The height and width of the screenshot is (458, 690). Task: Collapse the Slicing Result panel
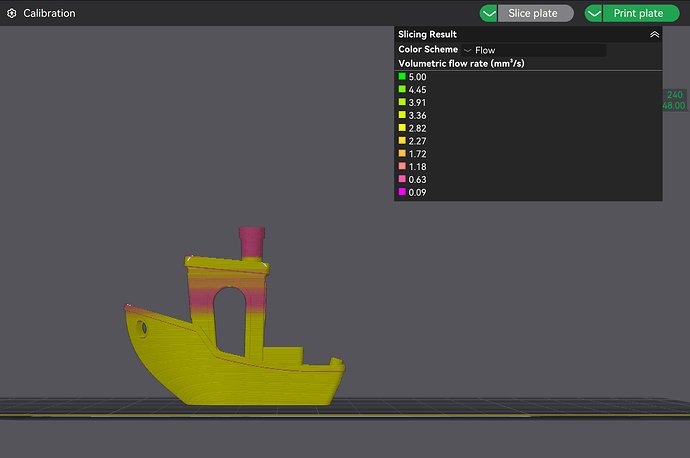[654, 34]
